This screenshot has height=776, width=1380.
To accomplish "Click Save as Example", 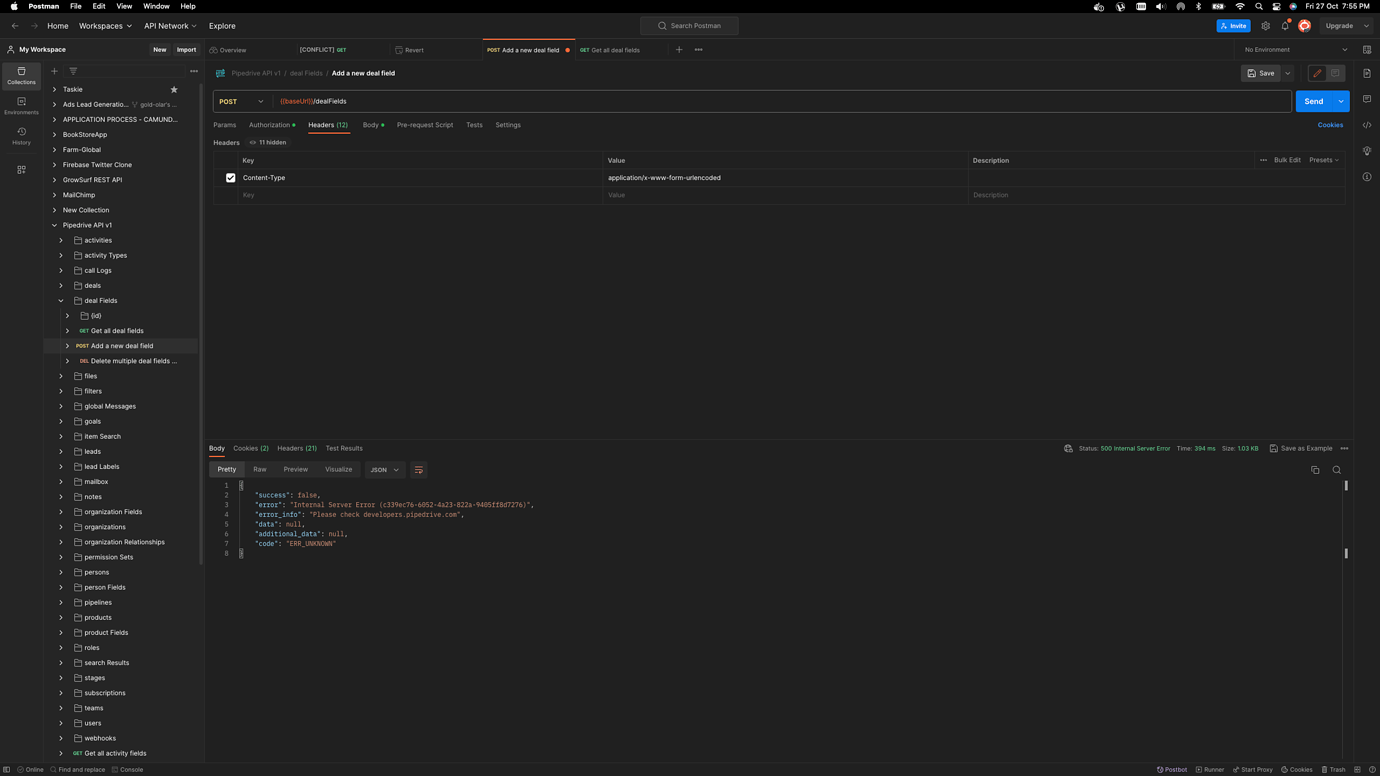I will [x=1301, y=448].
